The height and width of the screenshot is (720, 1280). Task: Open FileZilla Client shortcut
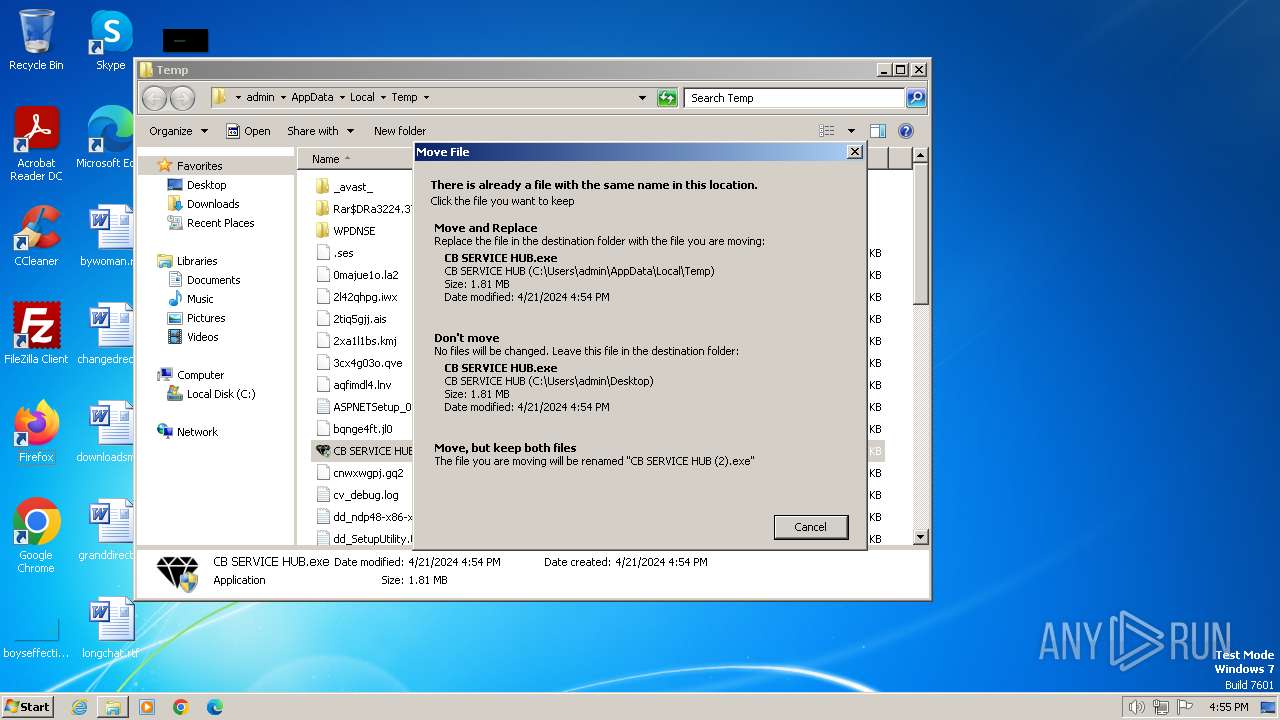tap(36, 333)
